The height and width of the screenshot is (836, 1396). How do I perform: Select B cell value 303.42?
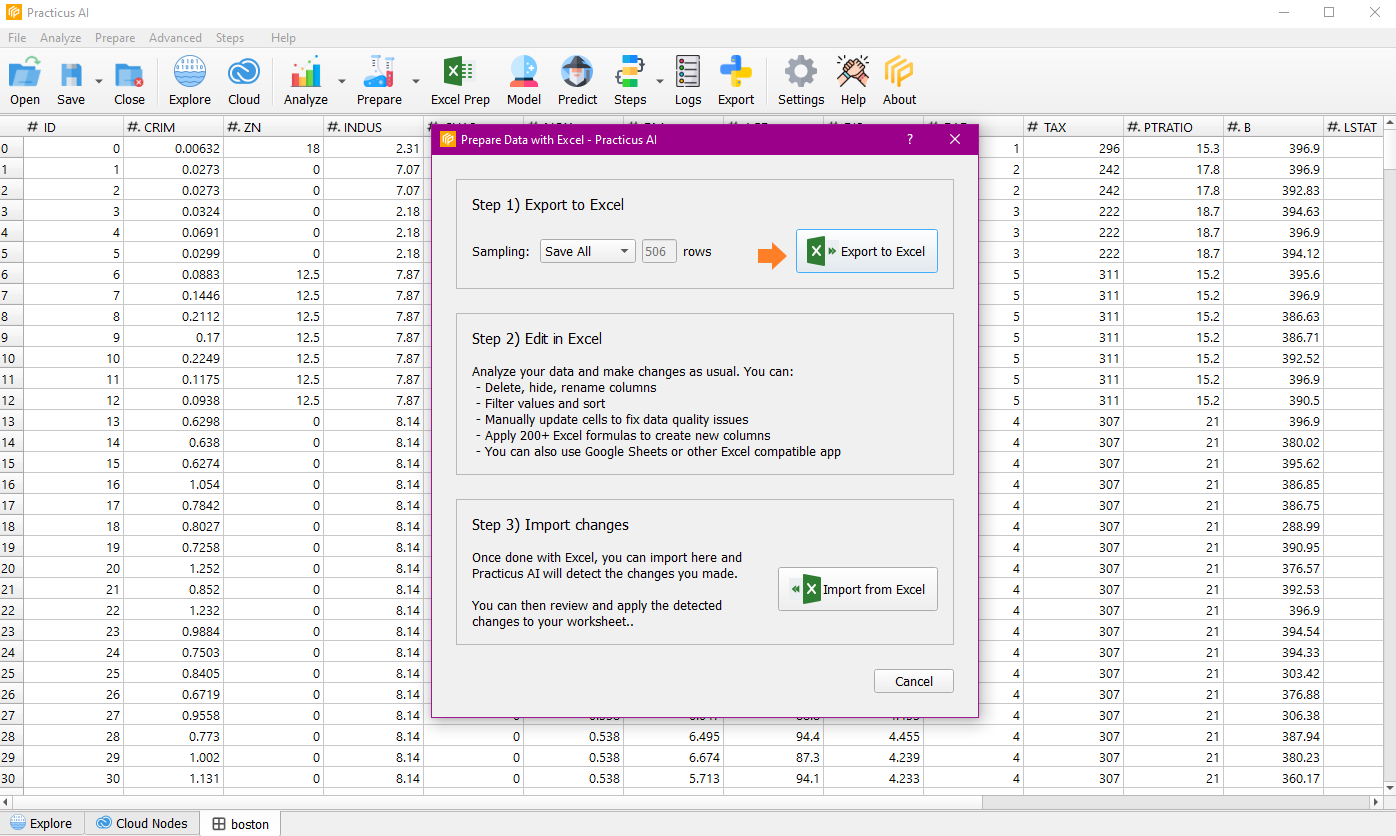(x=1273, y=673)
